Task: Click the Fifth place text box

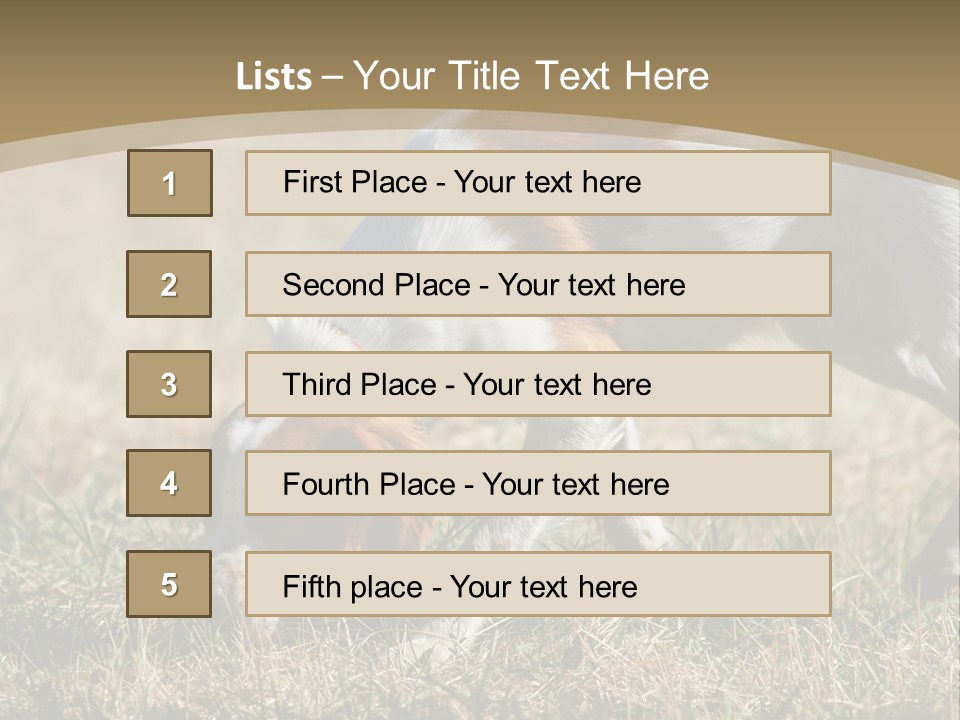Action: coord(538,584)
